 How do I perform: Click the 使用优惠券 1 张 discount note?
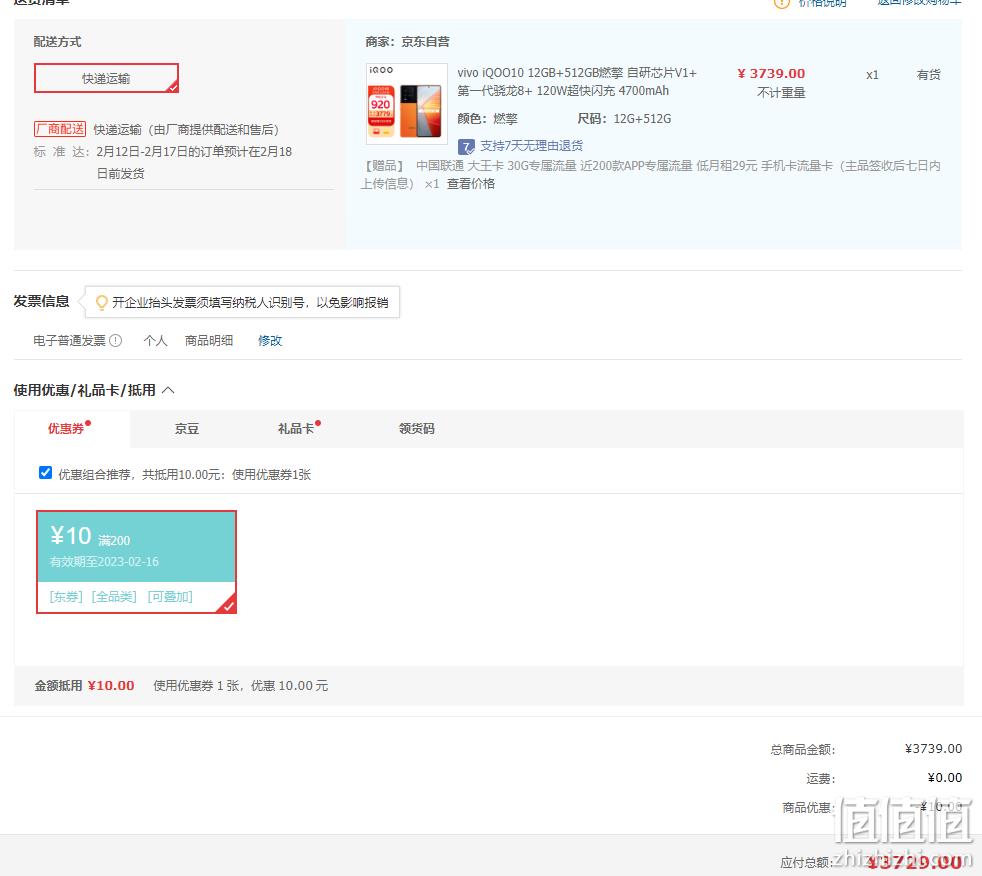(x=240, y=686)
